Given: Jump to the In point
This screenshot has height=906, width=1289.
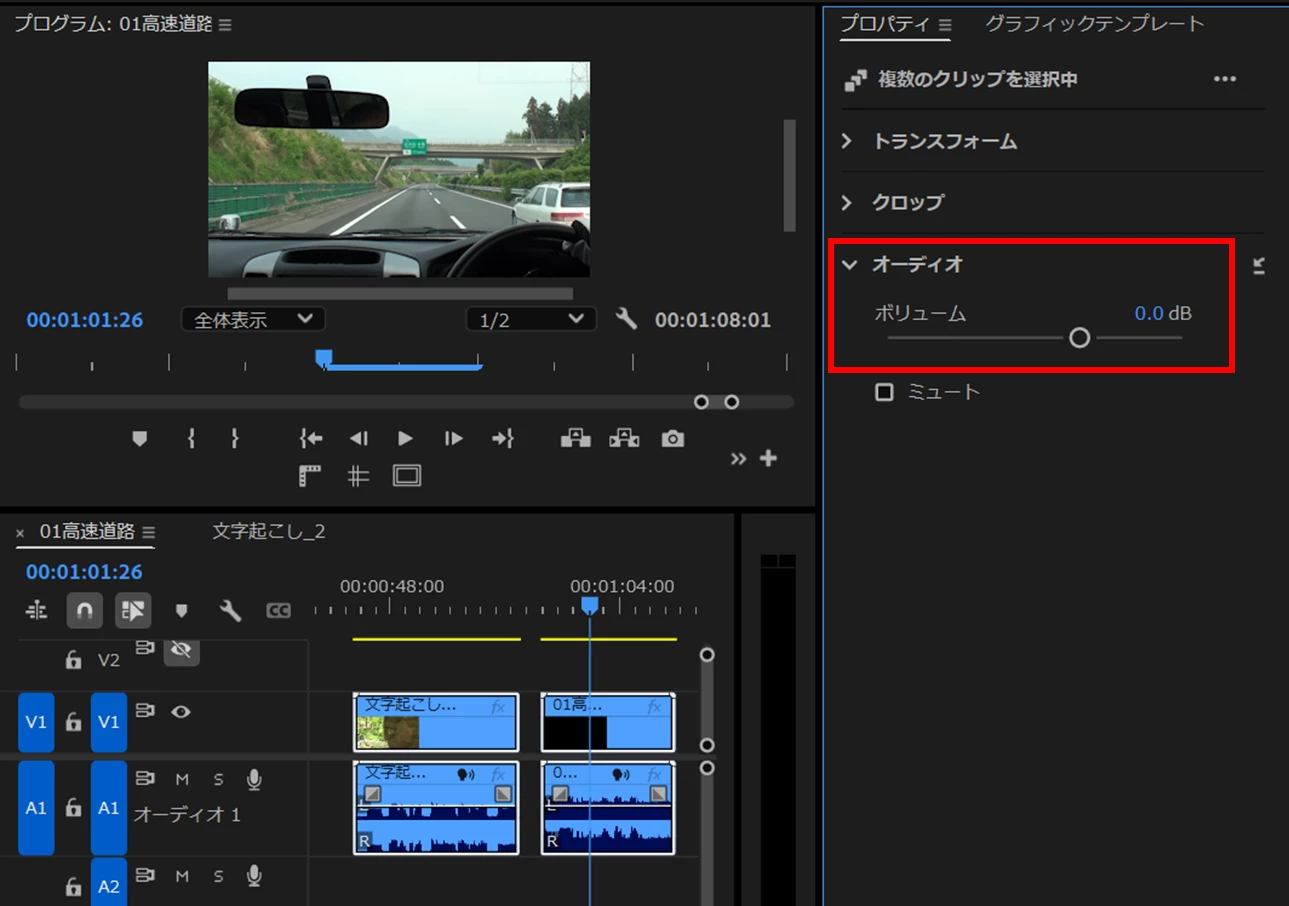Looking at the screenshot, I should pyautogui.click(x=311, y=438).
